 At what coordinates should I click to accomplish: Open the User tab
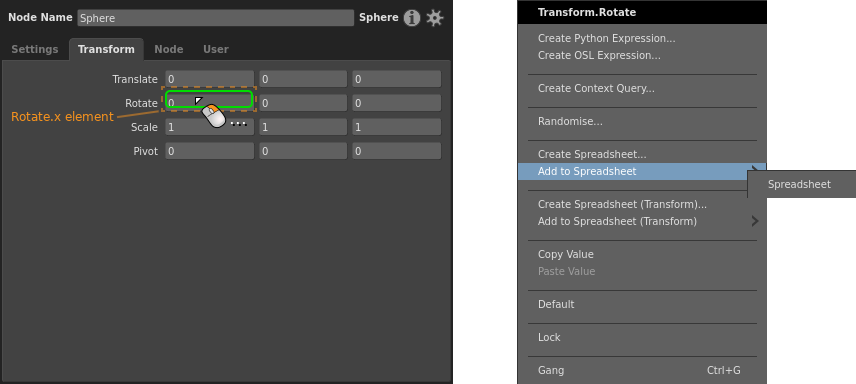pos(216,49)
